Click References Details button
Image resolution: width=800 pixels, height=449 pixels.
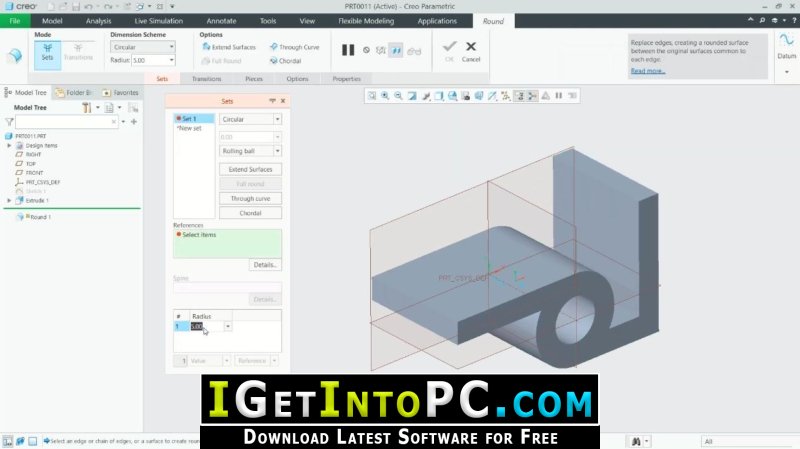[265, 265]
